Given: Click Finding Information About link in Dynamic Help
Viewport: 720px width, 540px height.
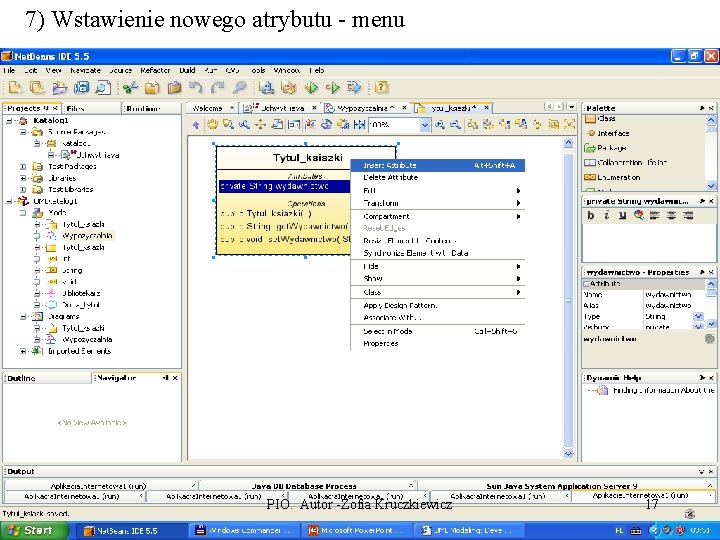Looking at the screenshot, I should [x=663, y=390].
